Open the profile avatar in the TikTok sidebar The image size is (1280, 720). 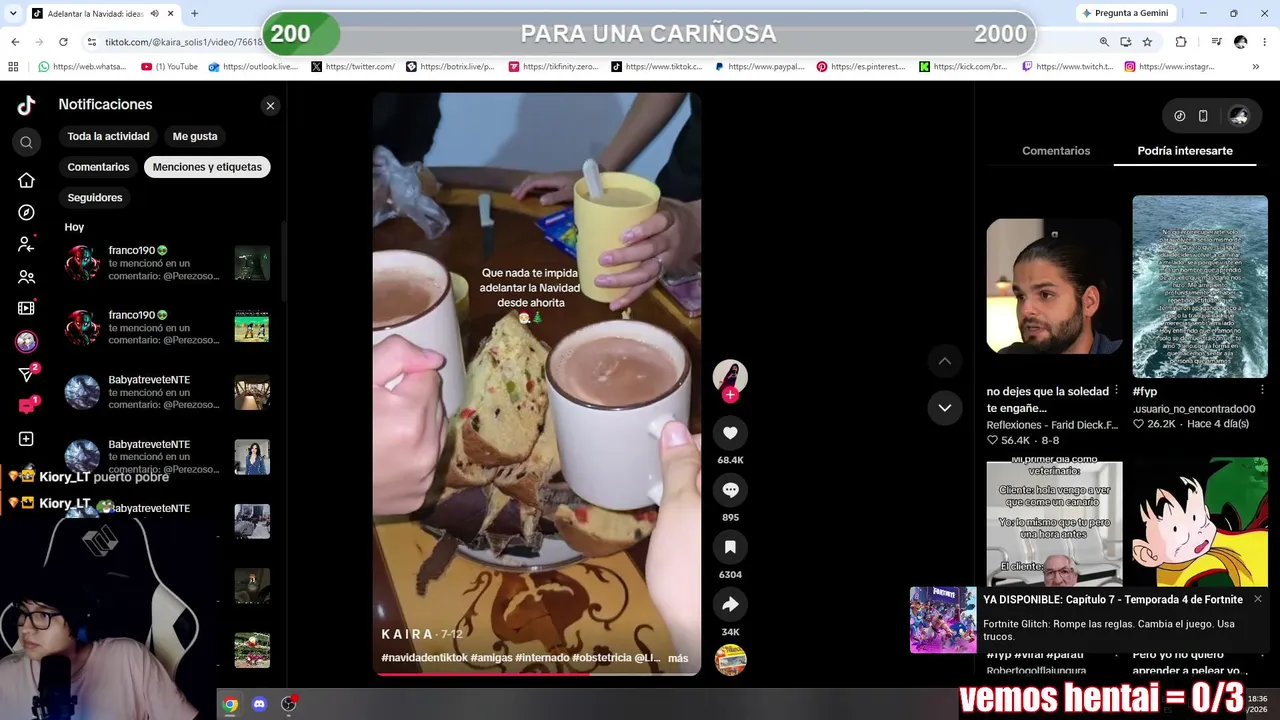tap(26, 341)
